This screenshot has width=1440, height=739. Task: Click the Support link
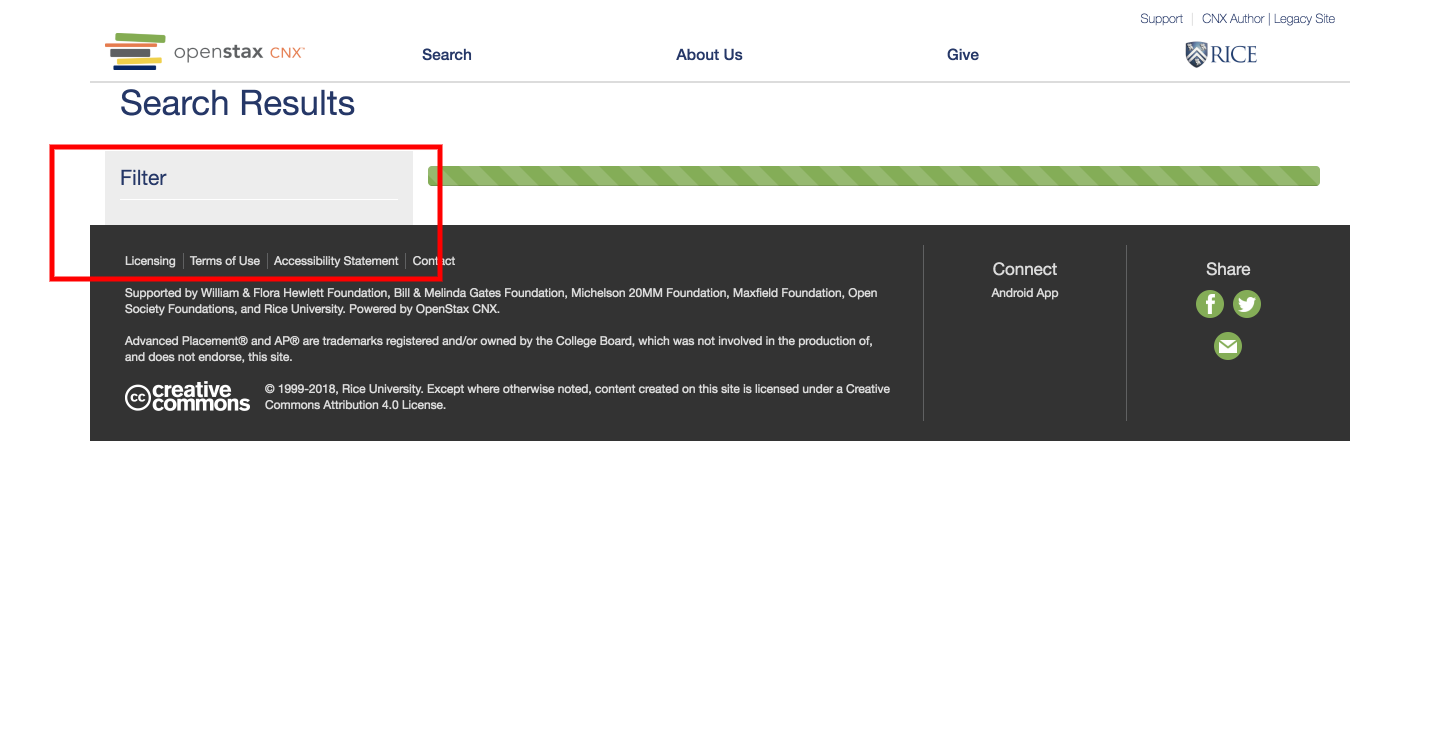click(1161, 18)
